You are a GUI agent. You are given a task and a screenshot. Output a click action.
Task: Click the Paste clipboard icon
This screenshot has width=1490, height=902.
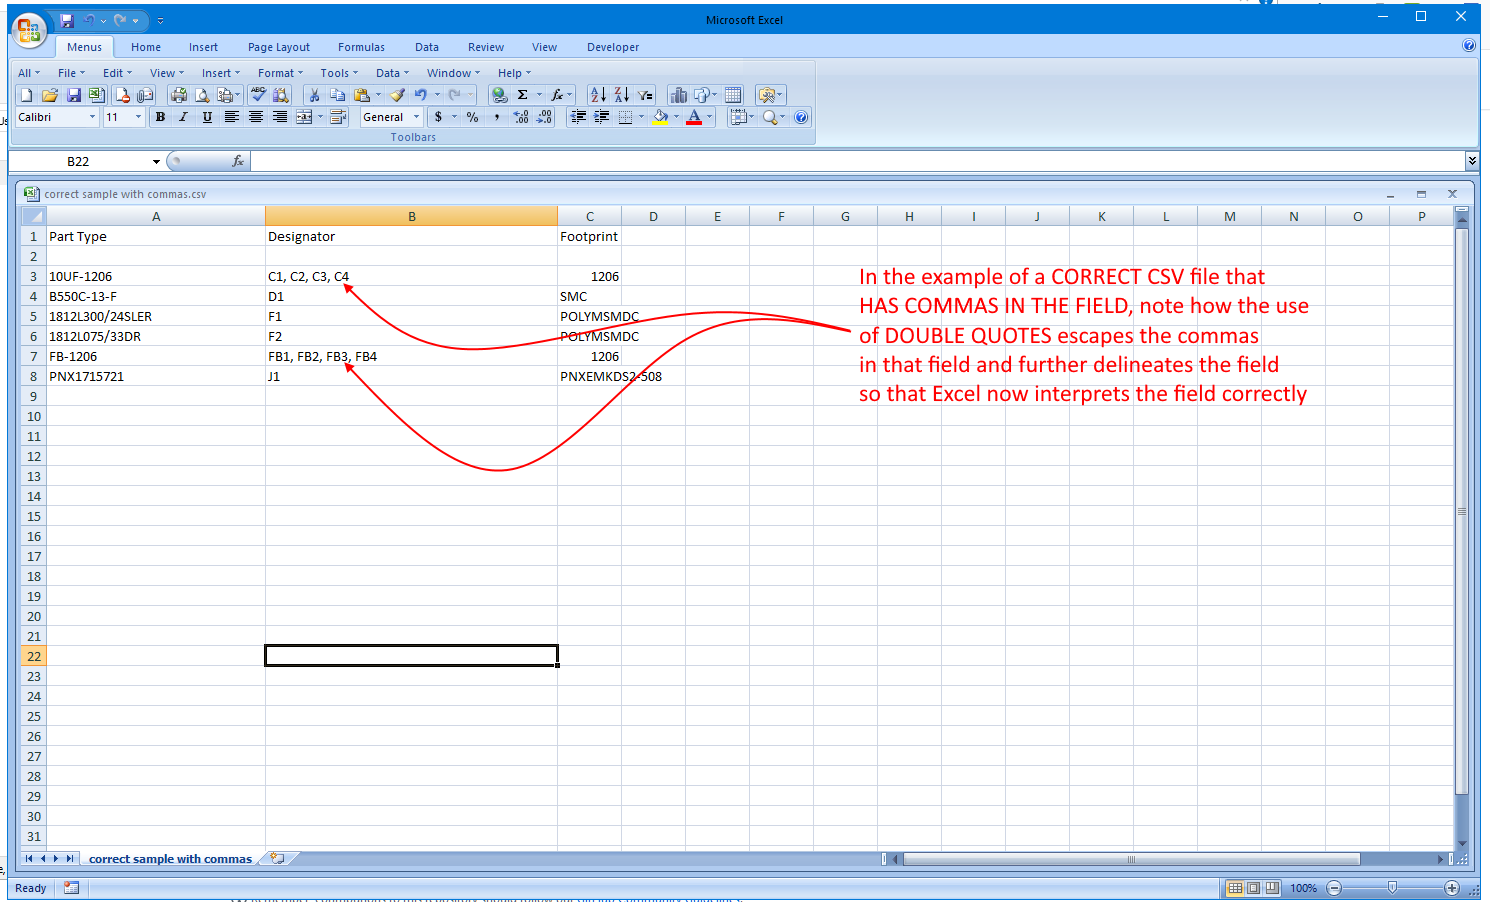click(x=362, y=95)
